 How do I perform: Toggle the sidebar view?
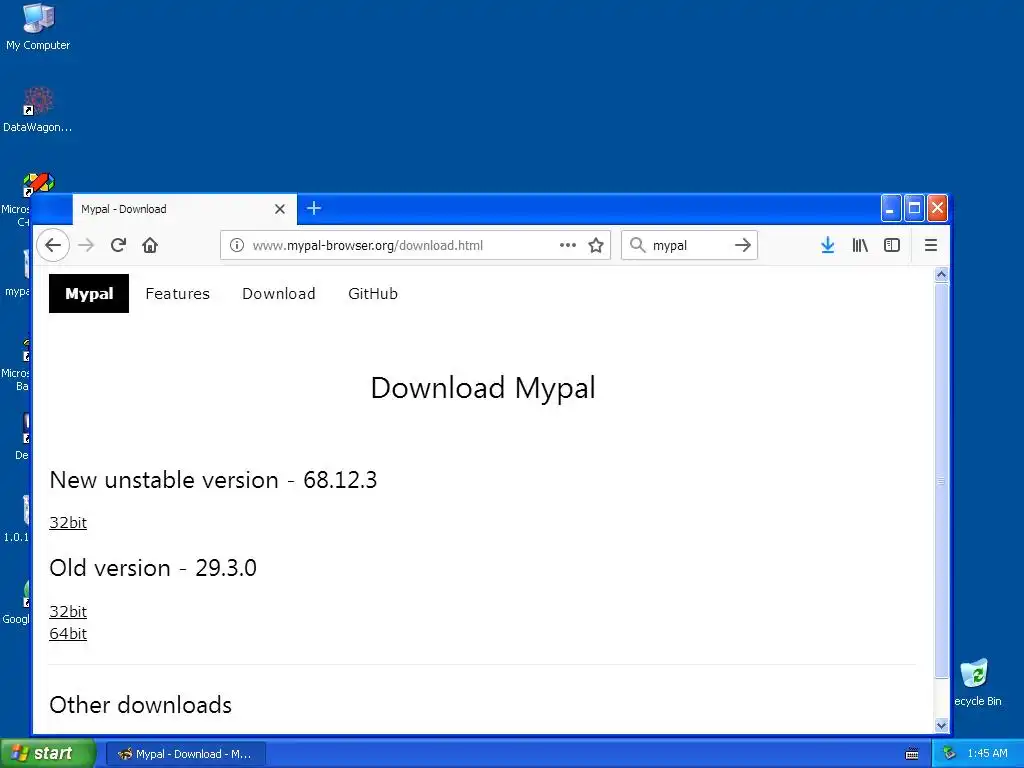click(x=891, y=246)
